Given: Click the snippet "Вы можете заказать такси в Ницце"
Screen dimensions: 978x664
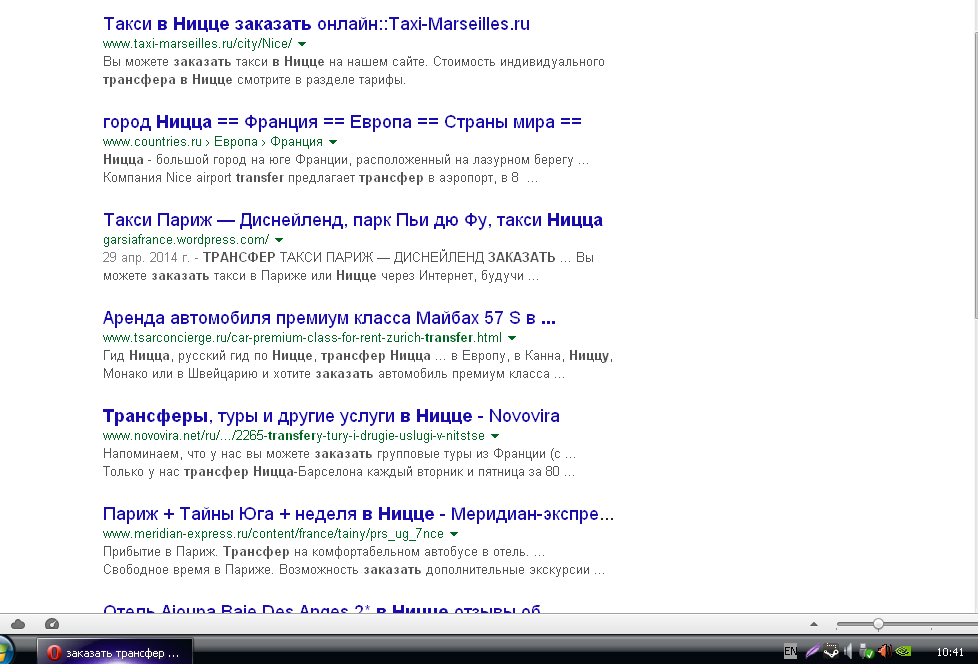Looking at the screenshot, I should pyautogui.click(x=354, y=70).
